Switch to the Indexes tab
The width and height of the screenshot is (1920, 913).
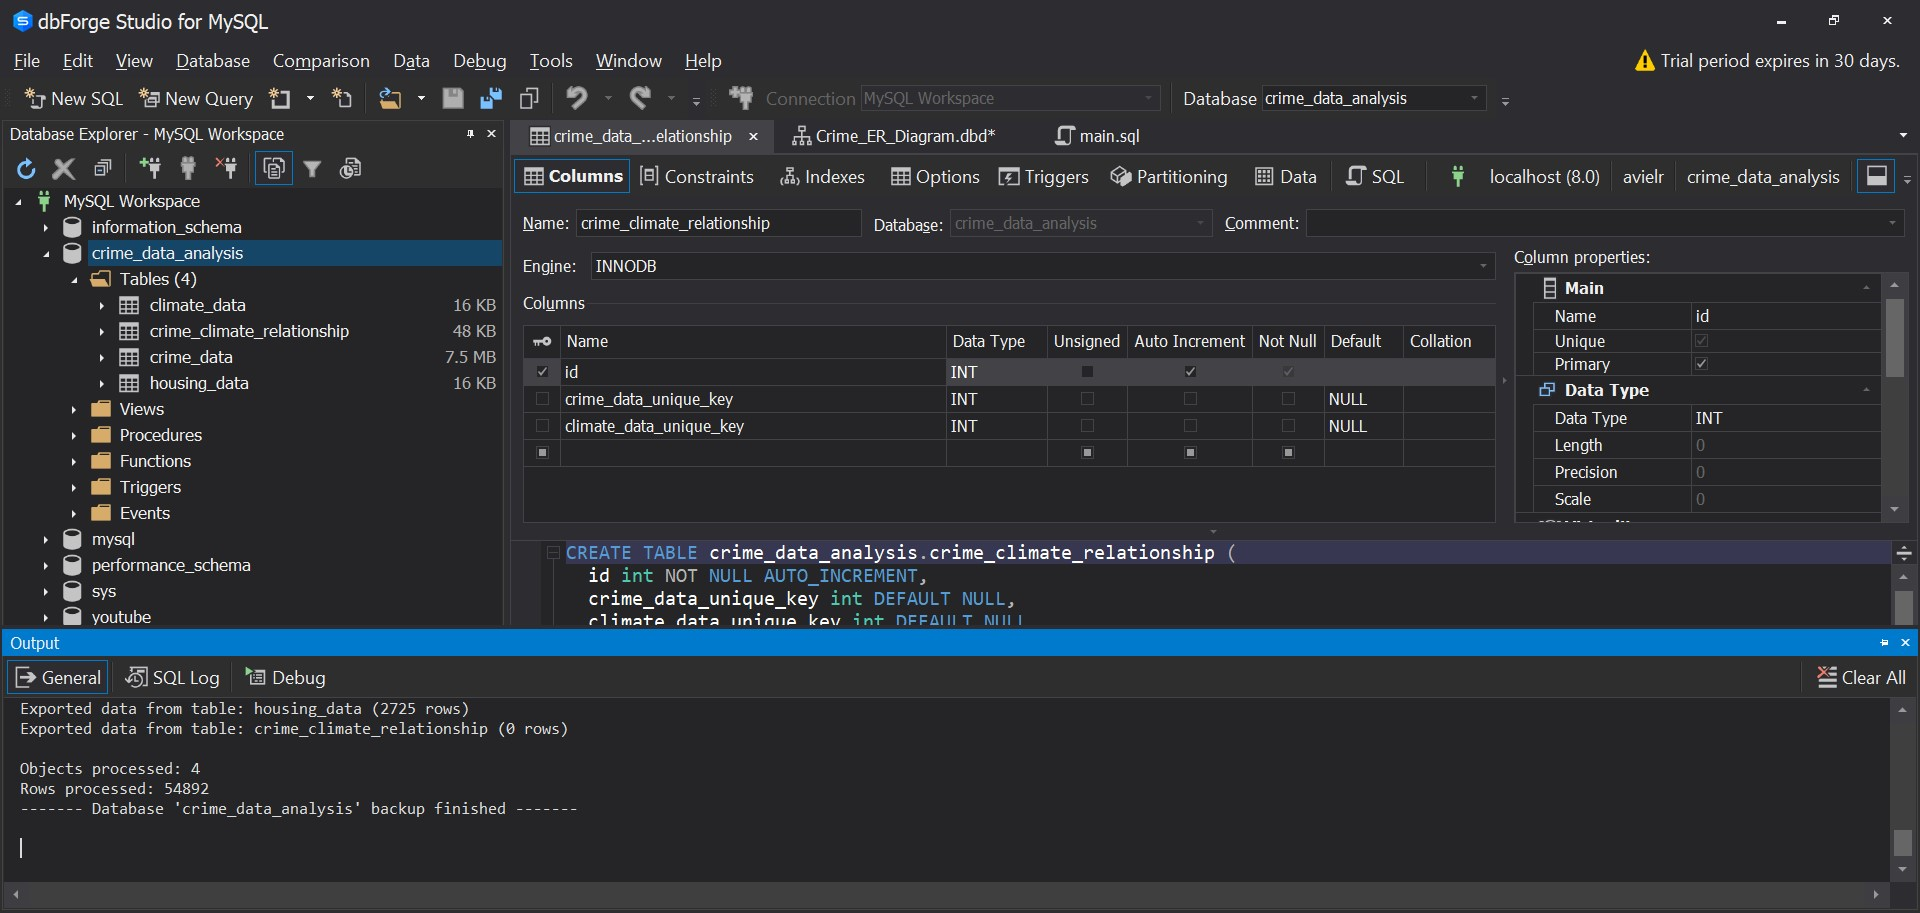(822, 177)
